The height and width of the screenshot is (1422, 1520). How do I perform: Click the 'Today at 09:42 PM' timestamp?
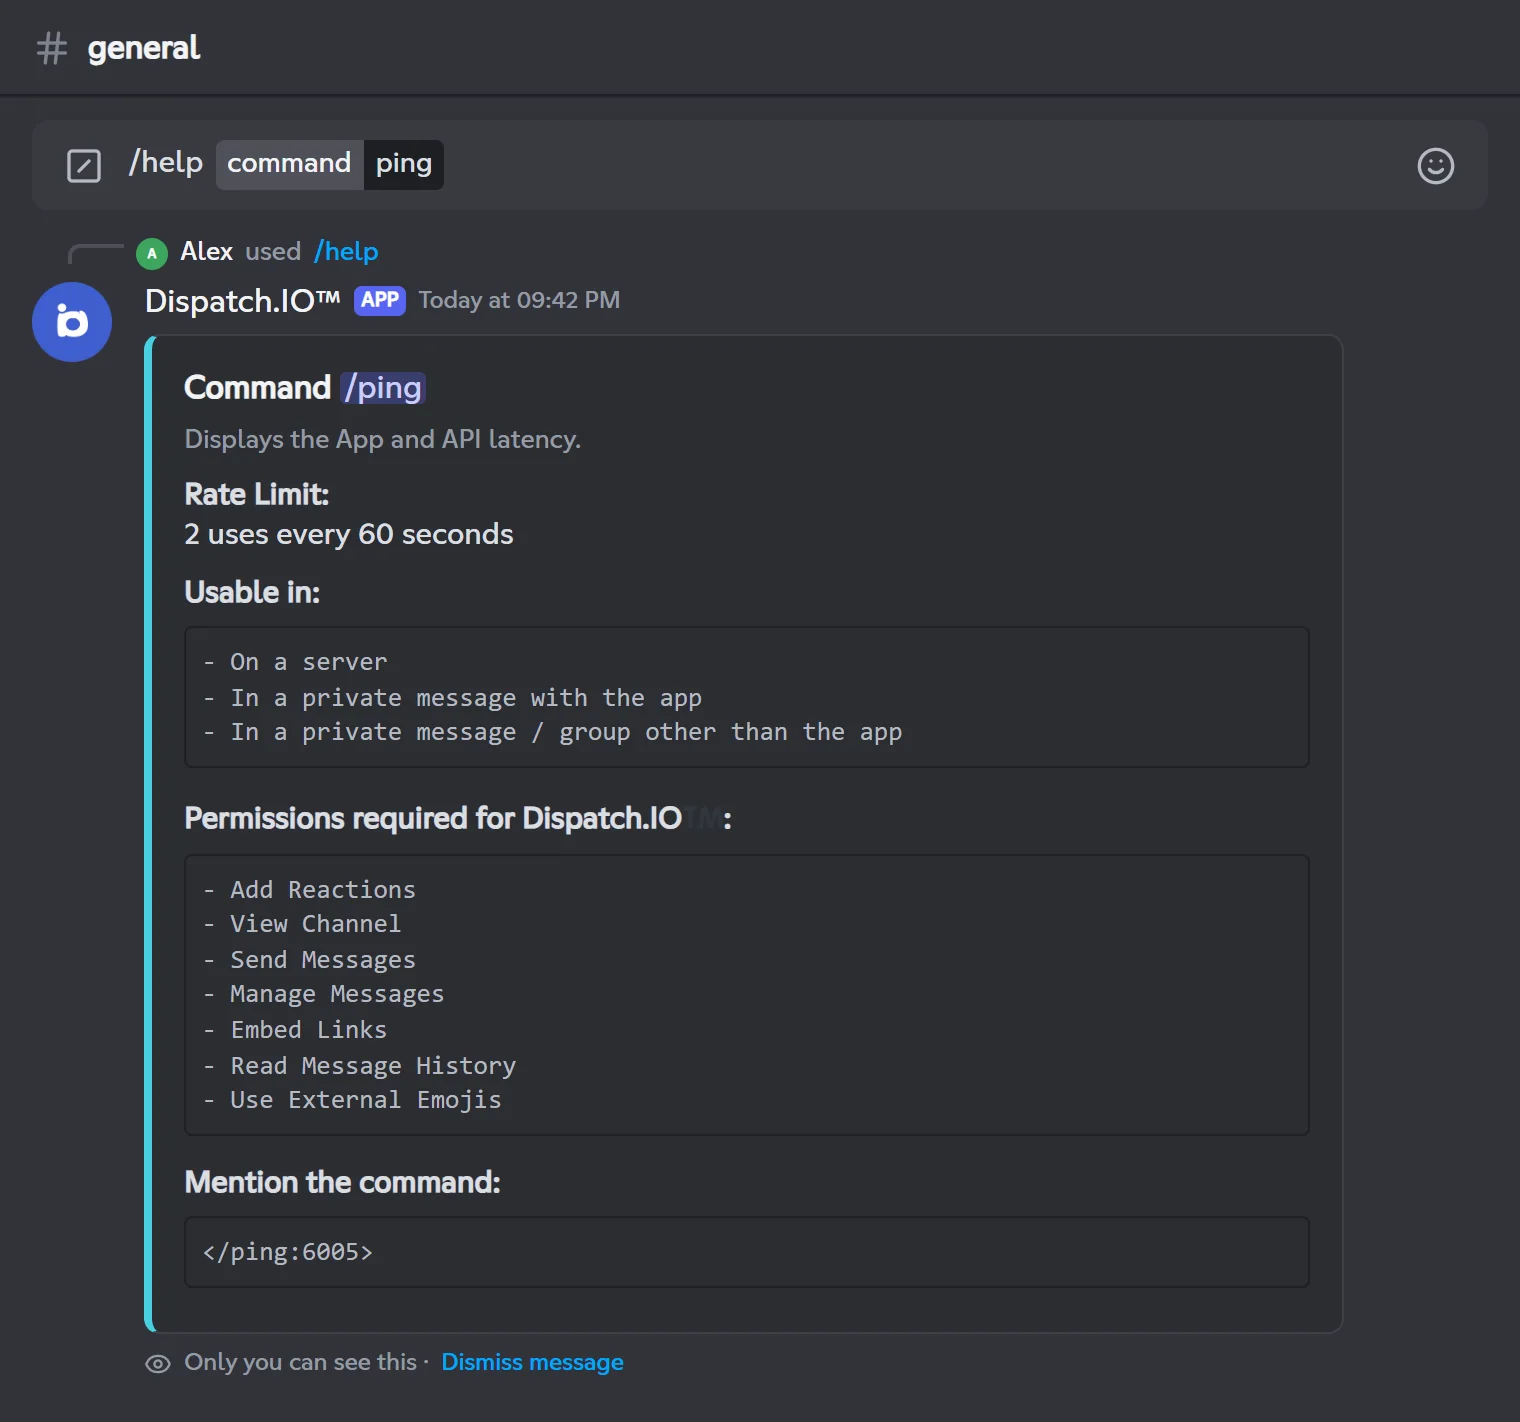pos(519,300)
